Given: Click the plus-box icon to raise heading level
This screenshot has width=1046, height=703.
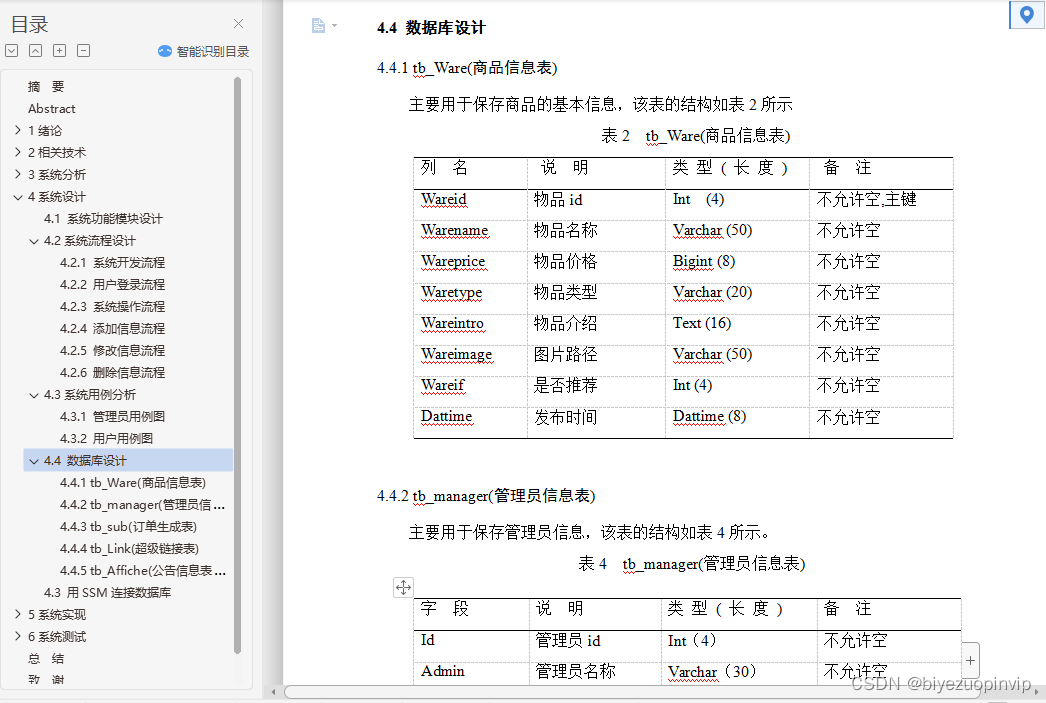Looking at the screenshot, I should pyautogui.click(x=59, y=51).
